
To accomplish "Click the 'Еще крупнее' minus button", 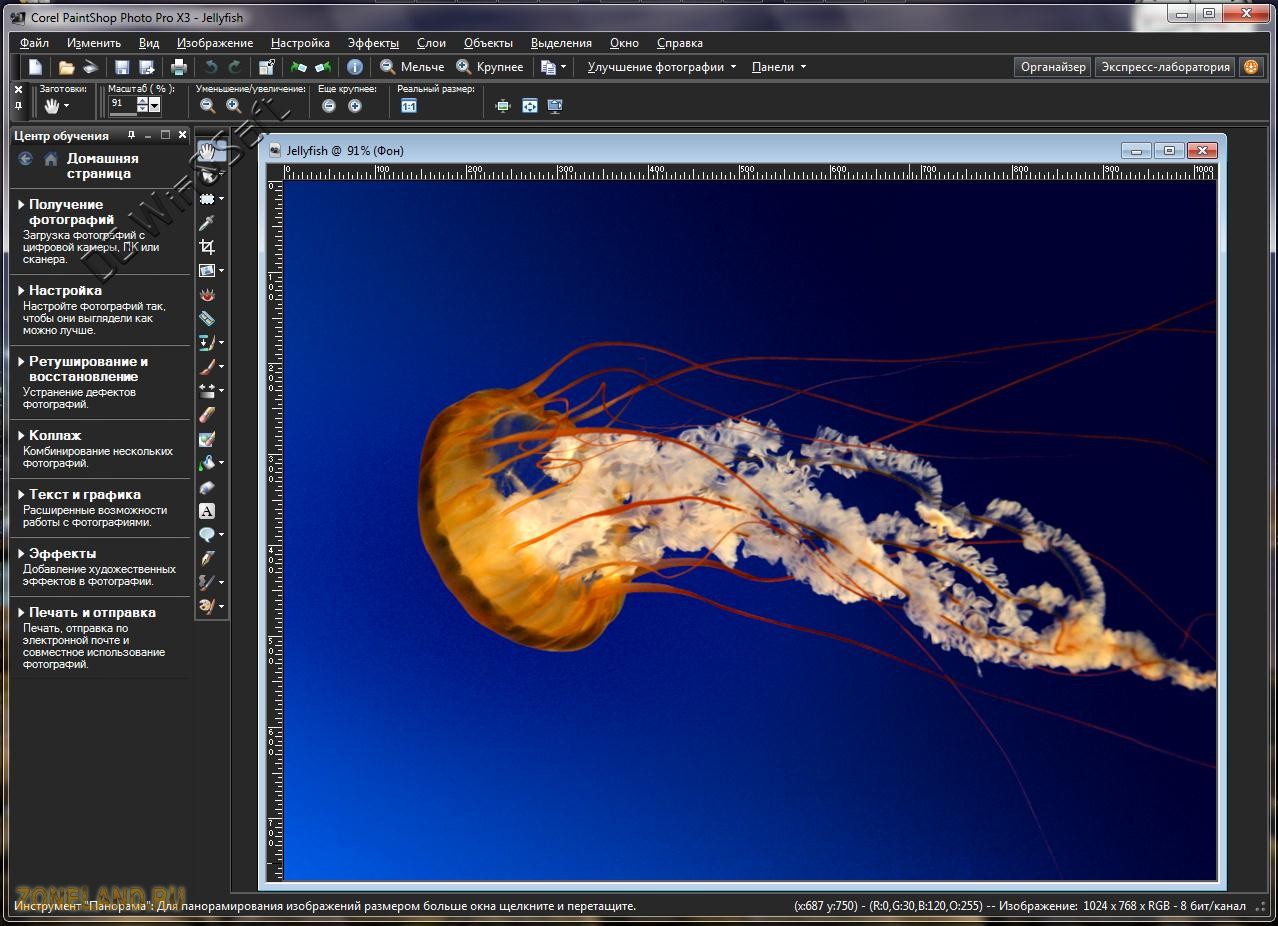I will tap(329, 106).
